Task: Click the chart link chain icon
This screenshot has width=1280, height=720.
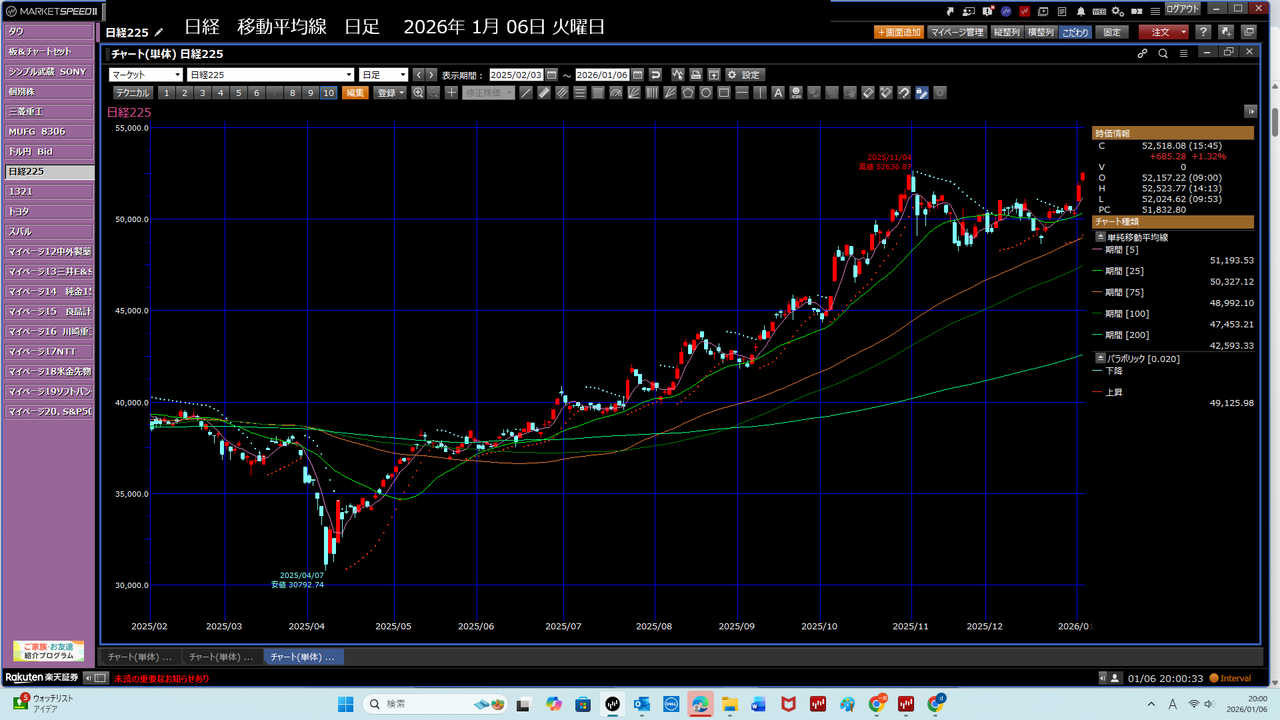Action: 1143,54
